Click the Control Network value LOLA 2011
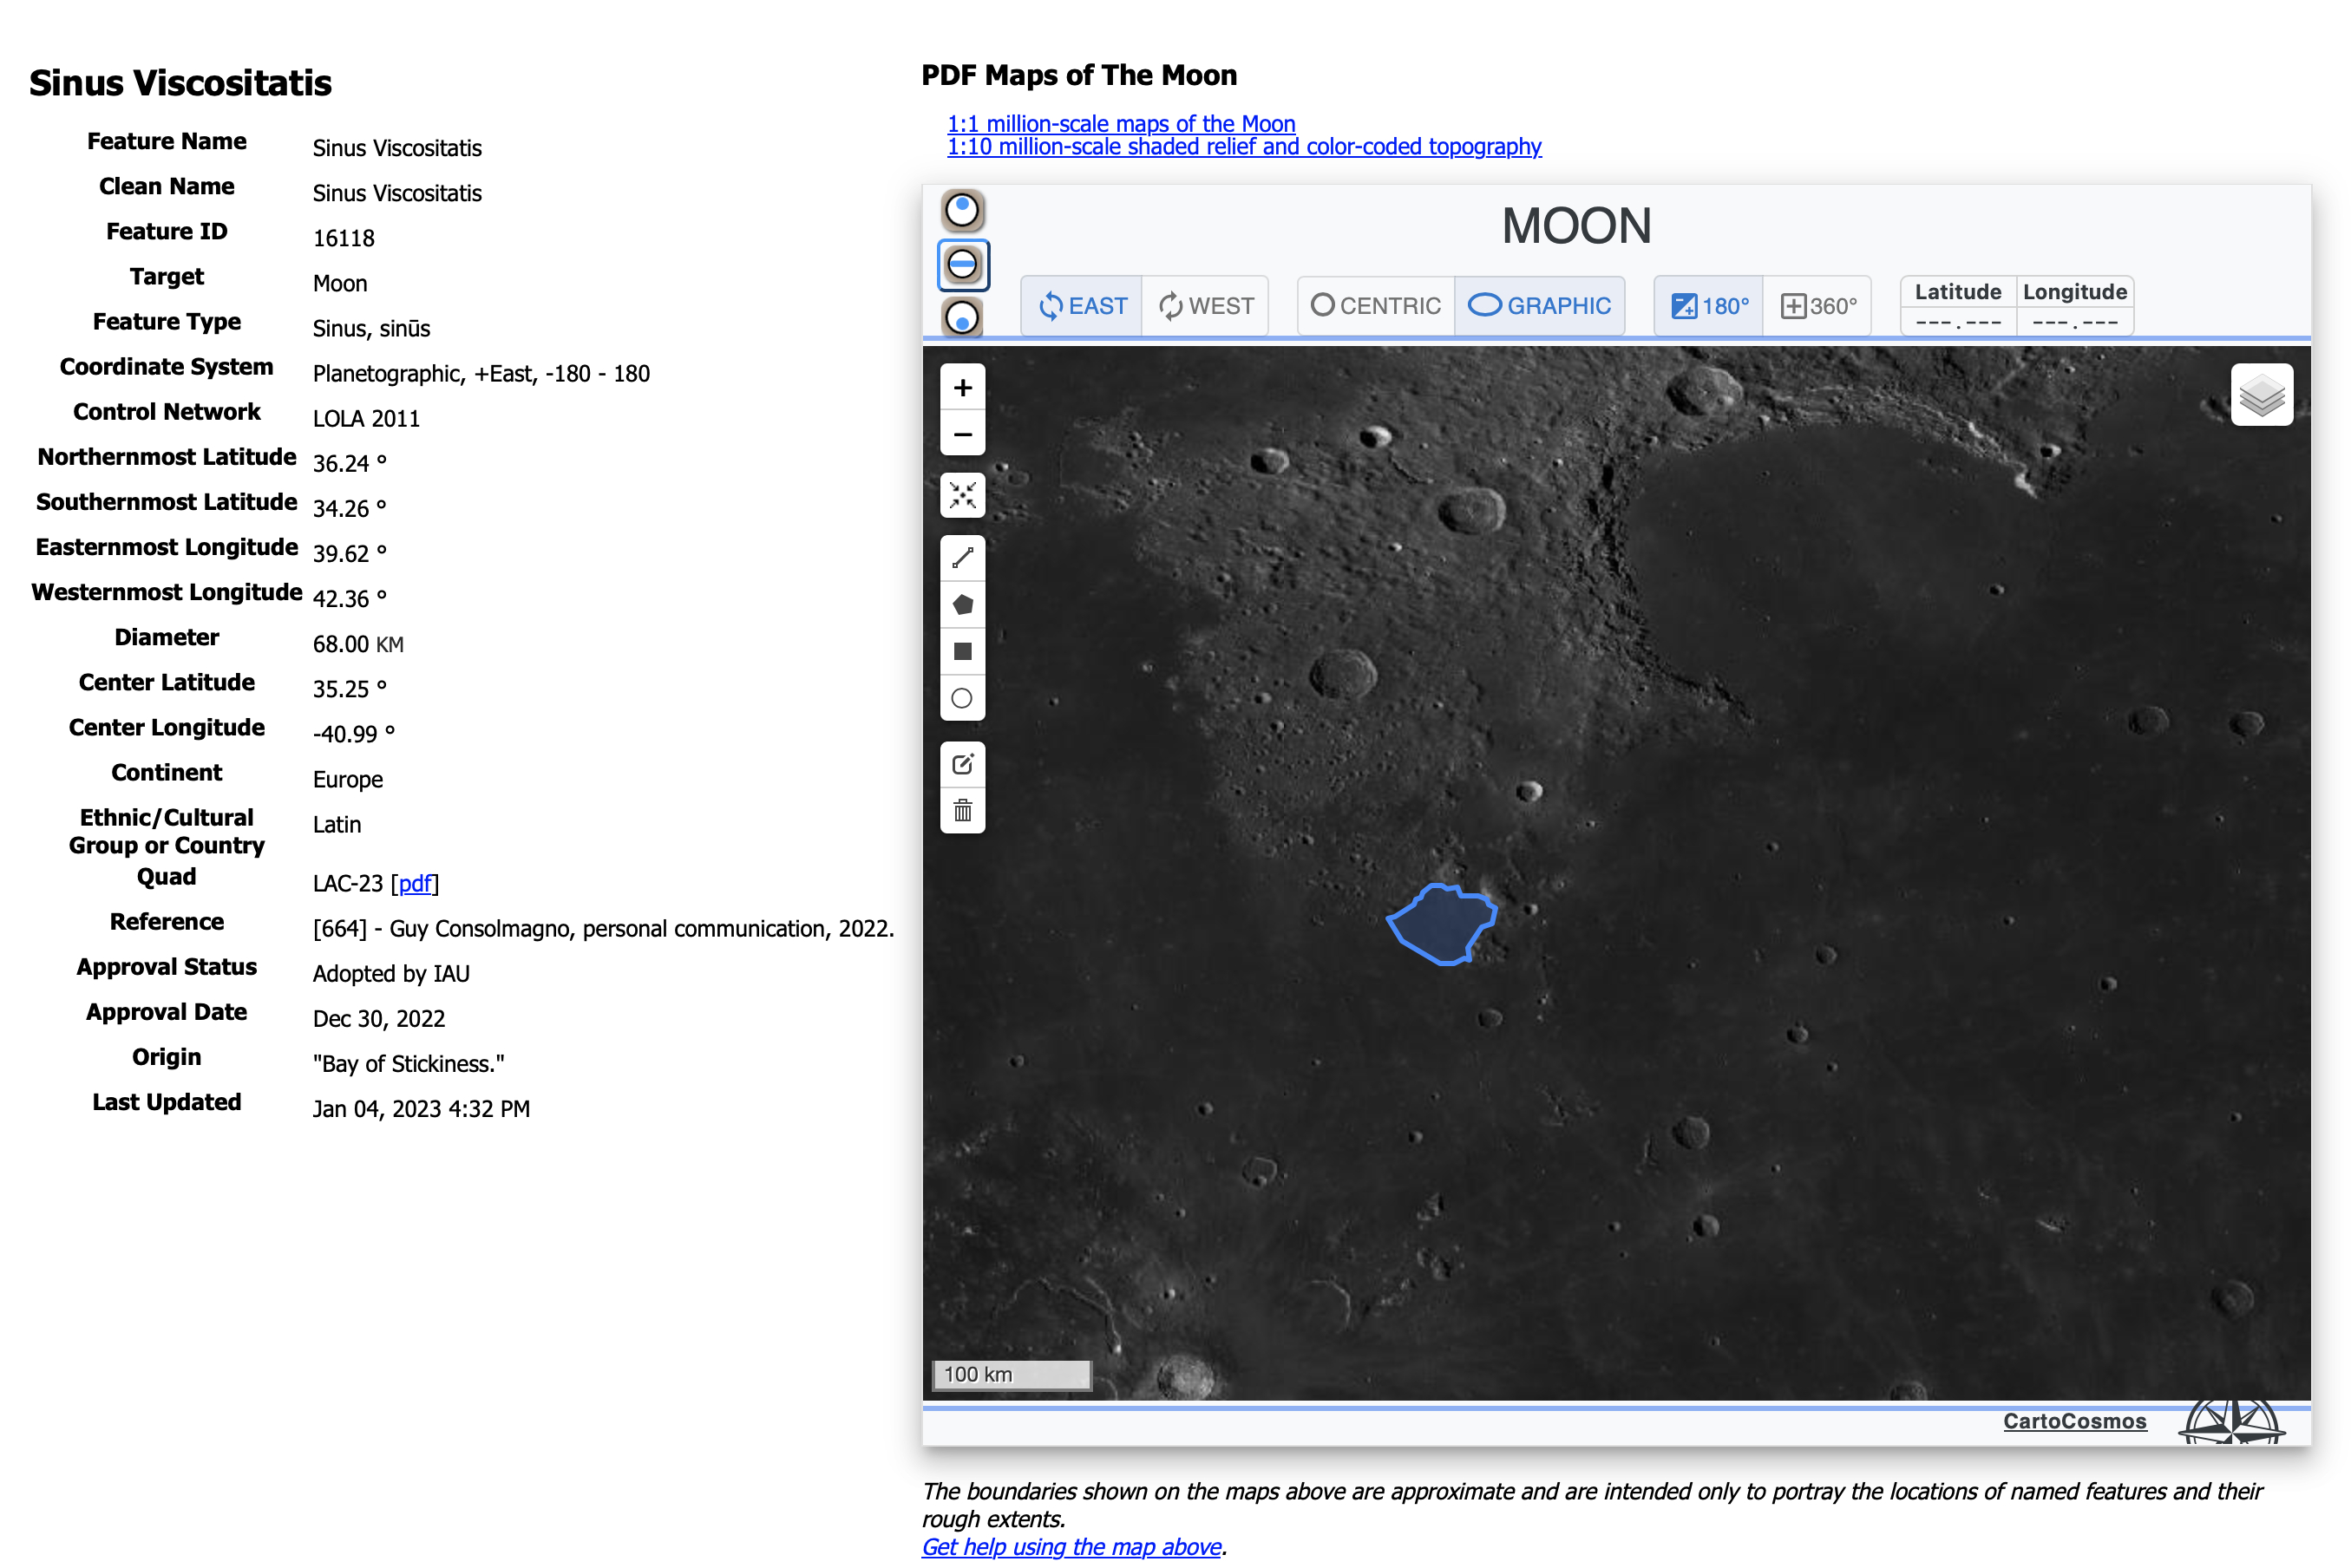2351x1568 pixels. (366, 419)
